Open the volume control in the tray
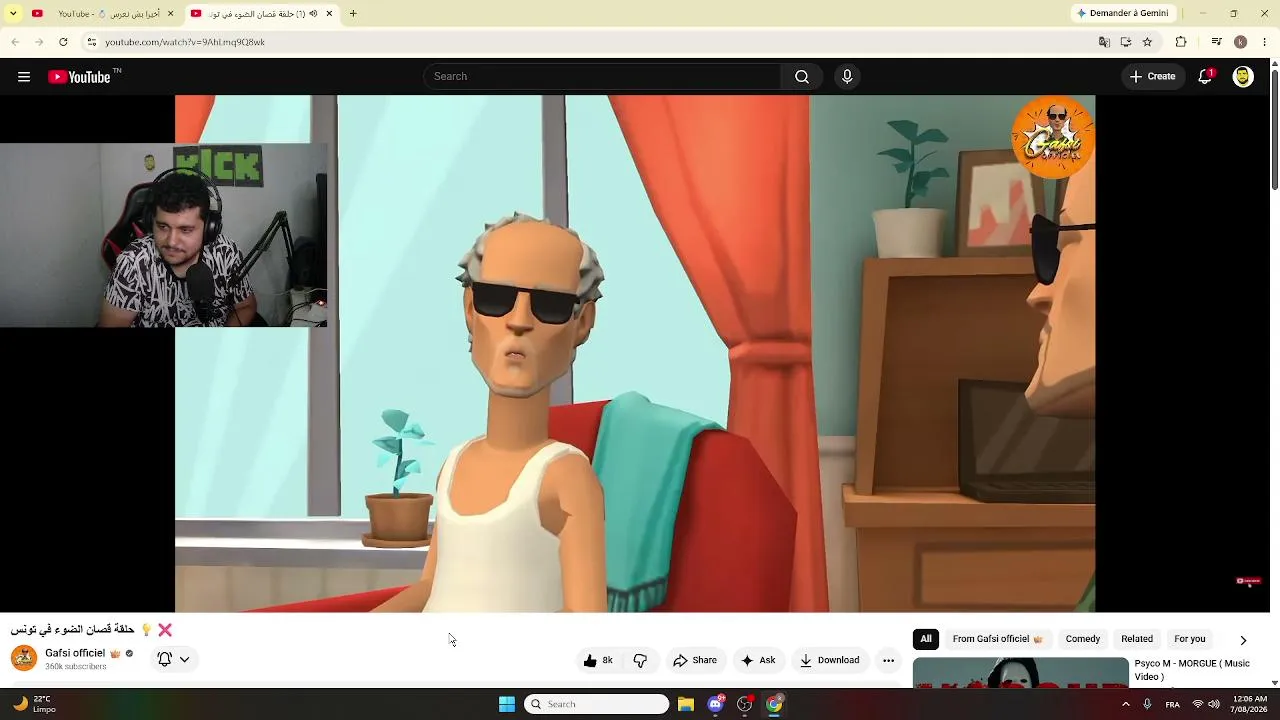This screenshot has height=720, width=1280. 1214,704
